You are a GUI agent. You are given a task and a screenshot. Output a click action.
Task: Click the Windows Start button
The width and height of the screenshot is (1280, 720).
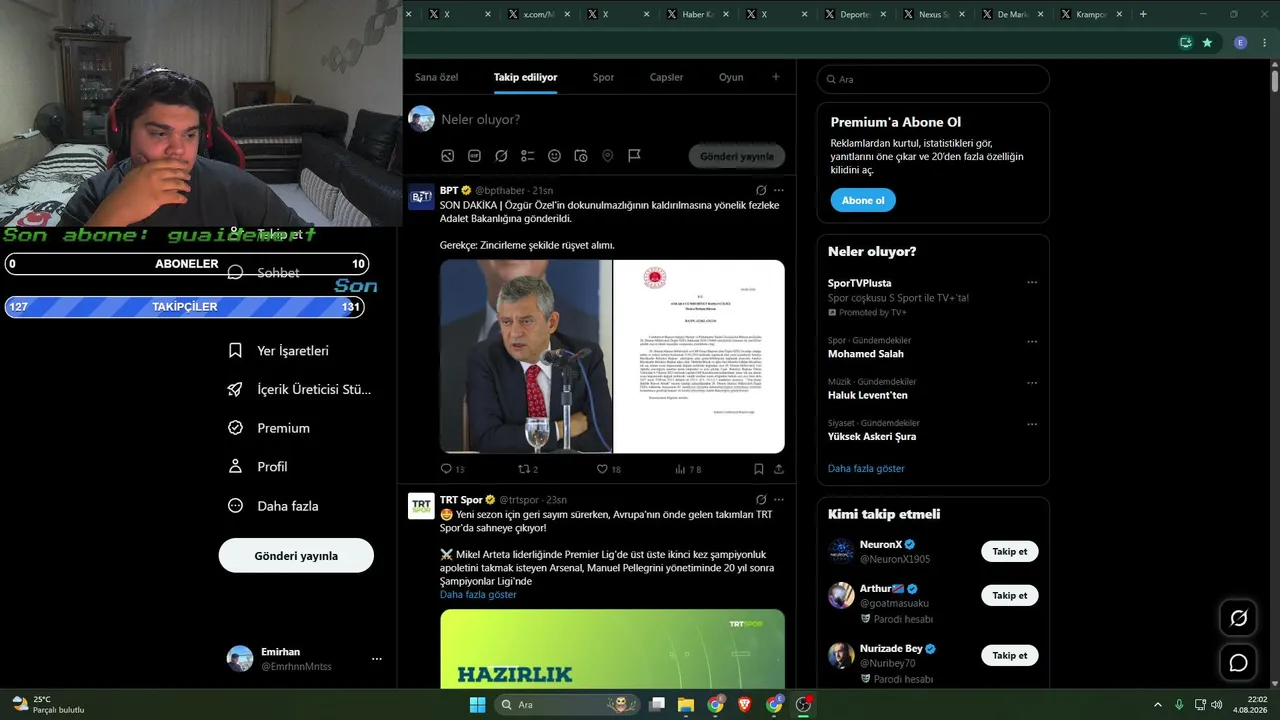tap(477, 705)
